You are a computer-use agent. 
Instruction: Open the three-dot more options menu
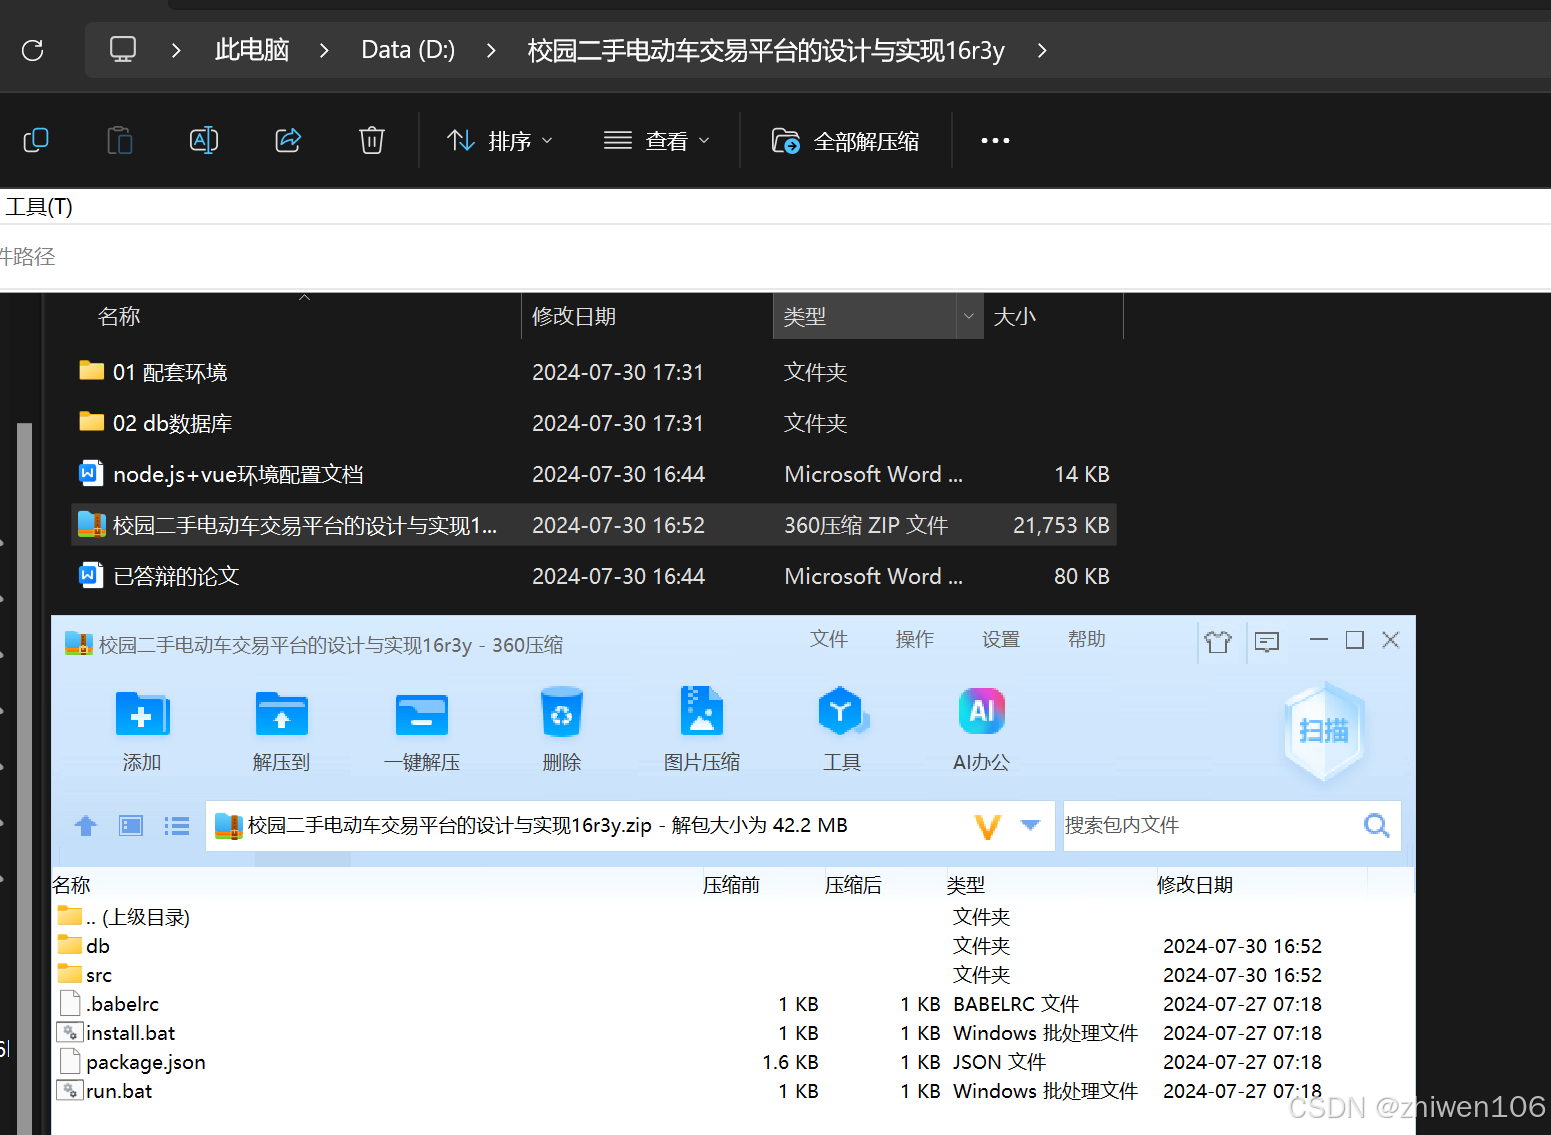point(995,141)
